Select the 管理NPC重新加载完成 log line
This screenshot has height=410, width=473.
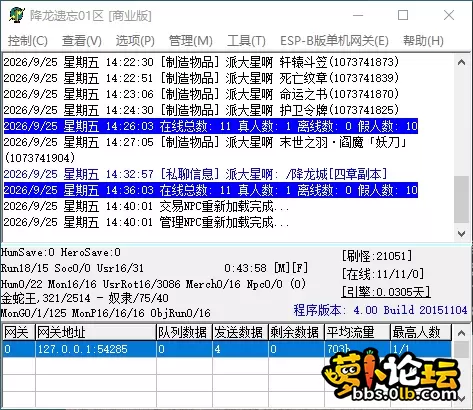pos(146,222)
